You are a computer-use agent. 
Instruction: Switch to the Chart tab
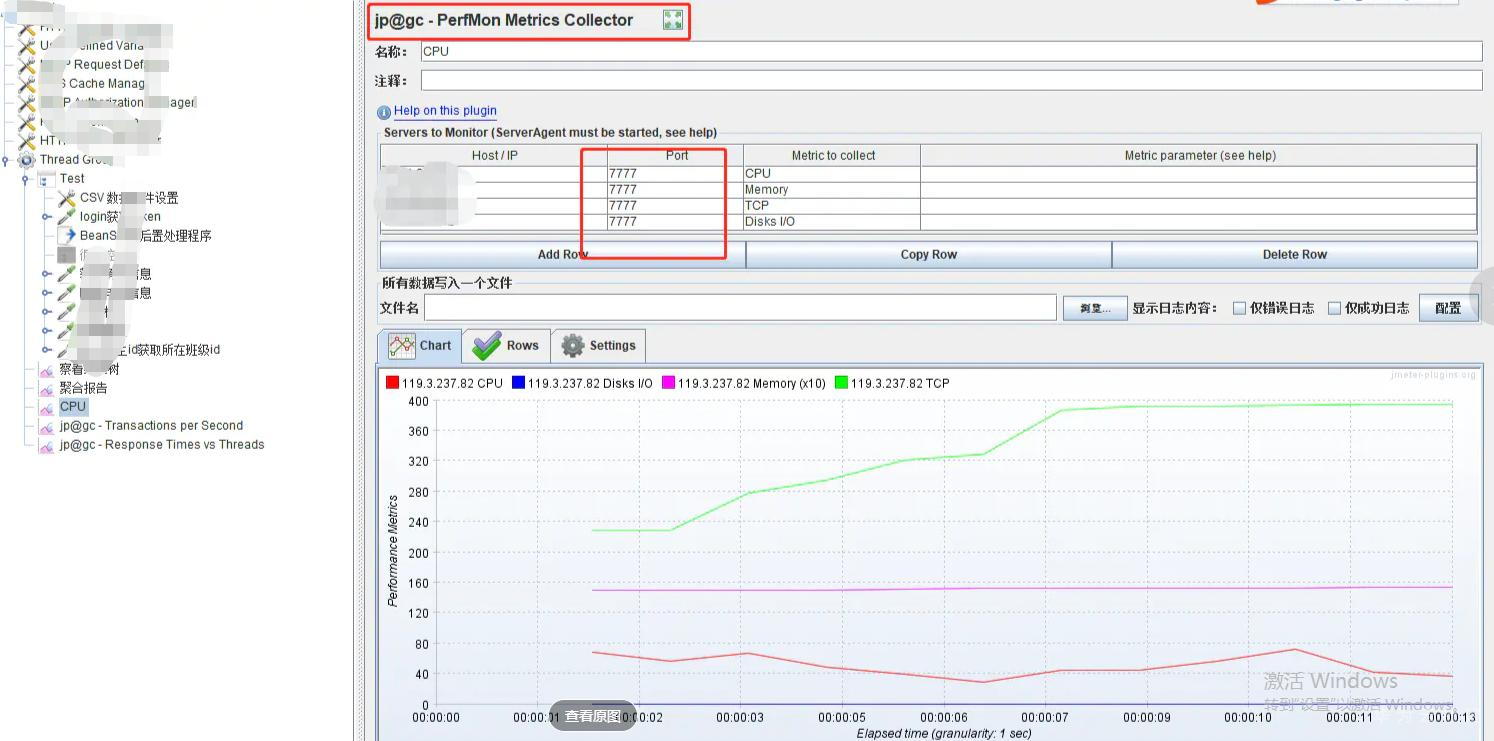point(420,346)
